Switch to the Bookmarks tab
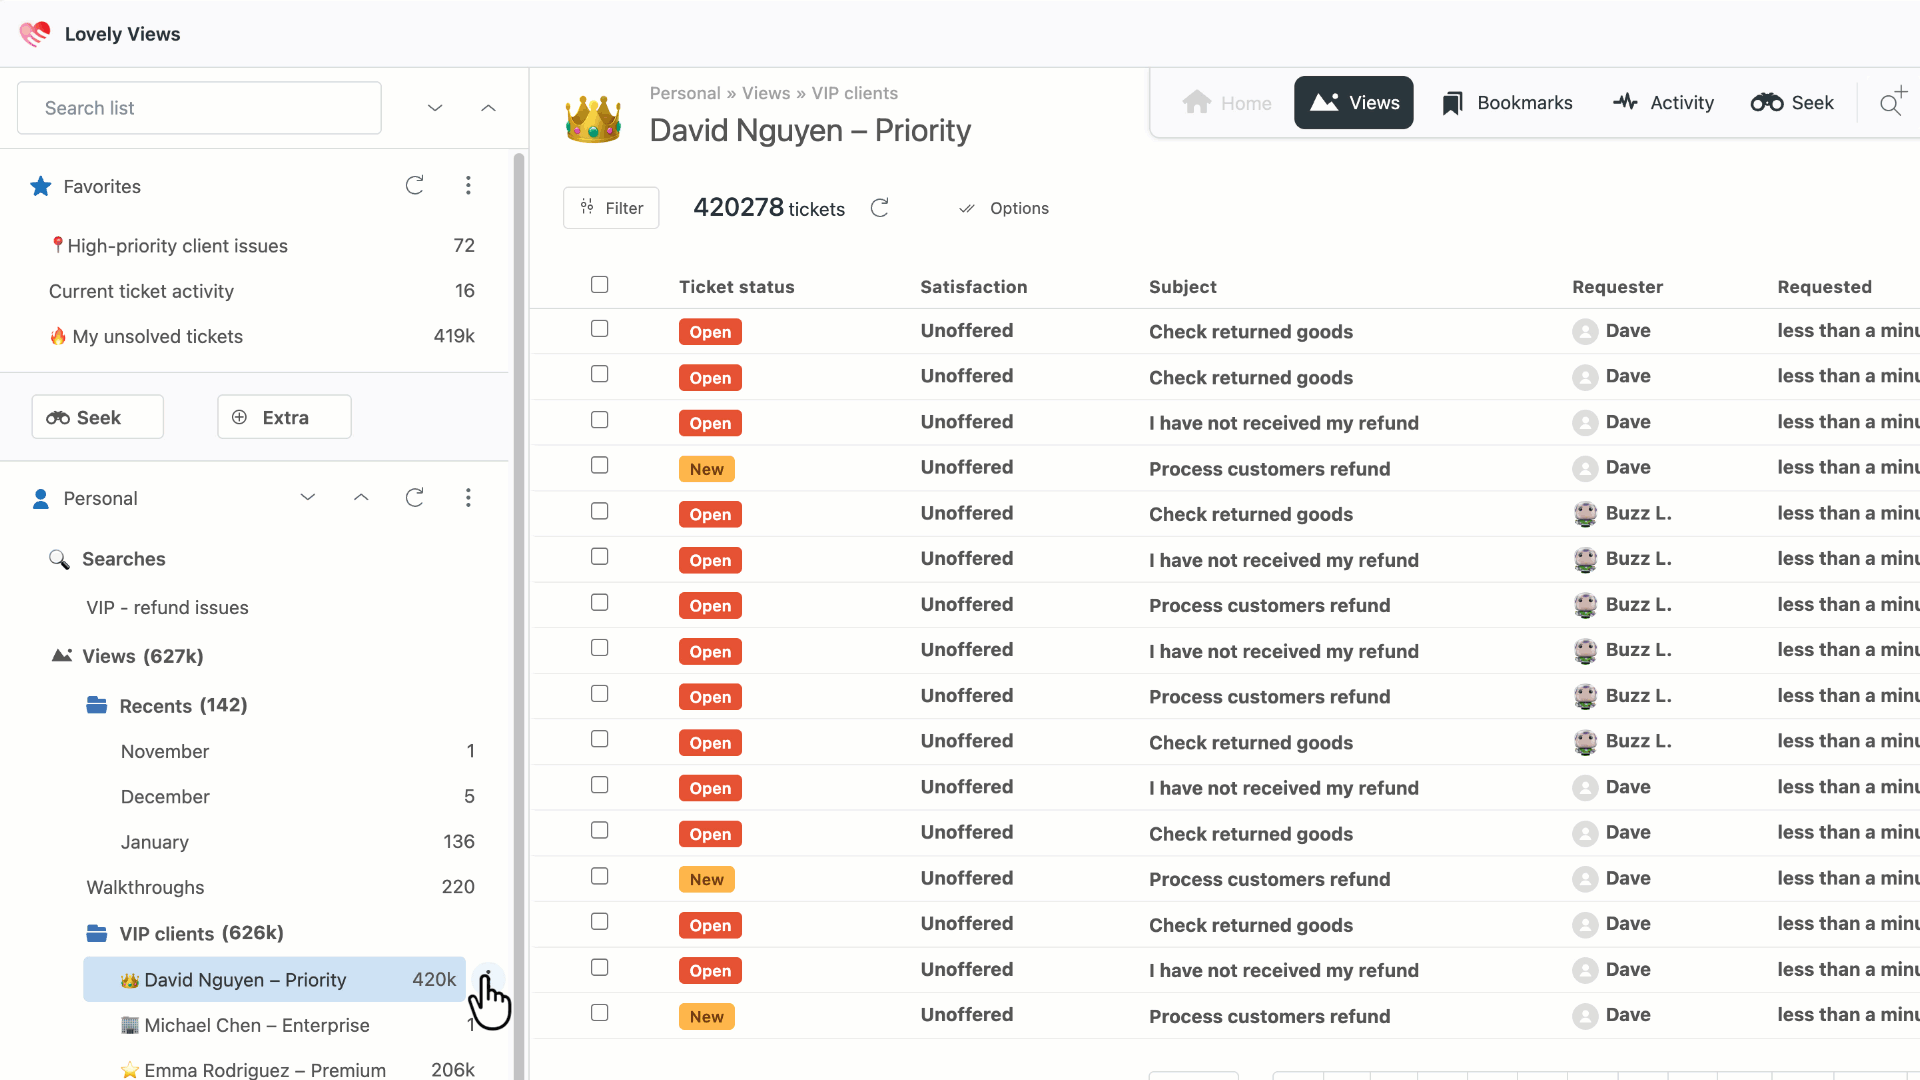Image resolution: width=1920 pixels, height=1080 pixels. pyautogui.click(x=1507, y=103)
